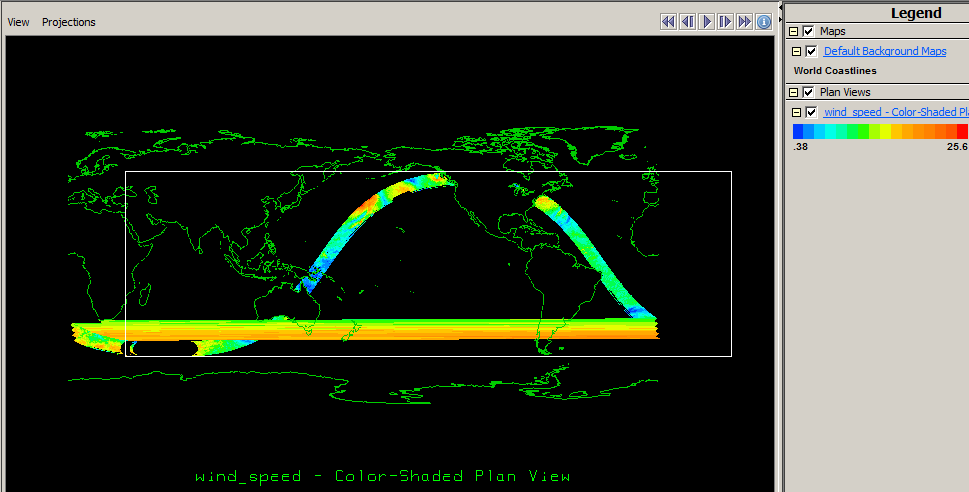
Task: Uncheck the Plan Views checkbox
Action: (808, 92)
